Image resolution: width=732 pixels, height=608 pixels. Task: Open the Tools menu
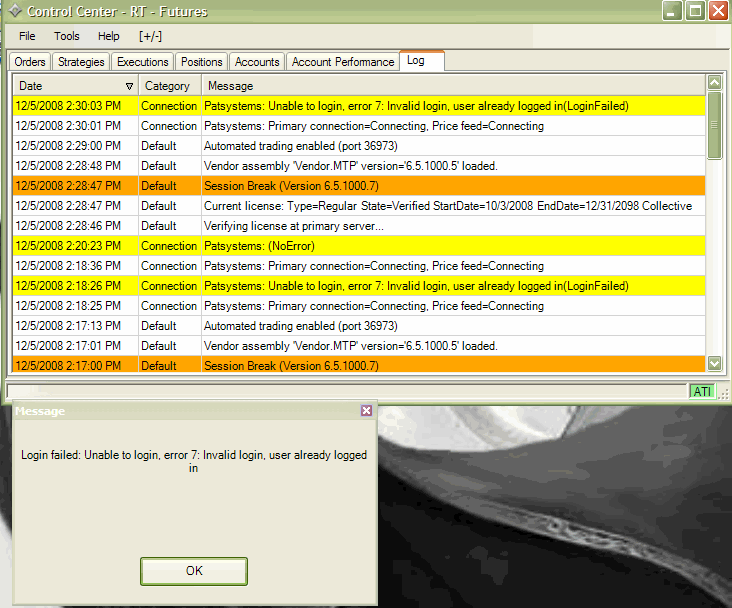click(66, 36)
